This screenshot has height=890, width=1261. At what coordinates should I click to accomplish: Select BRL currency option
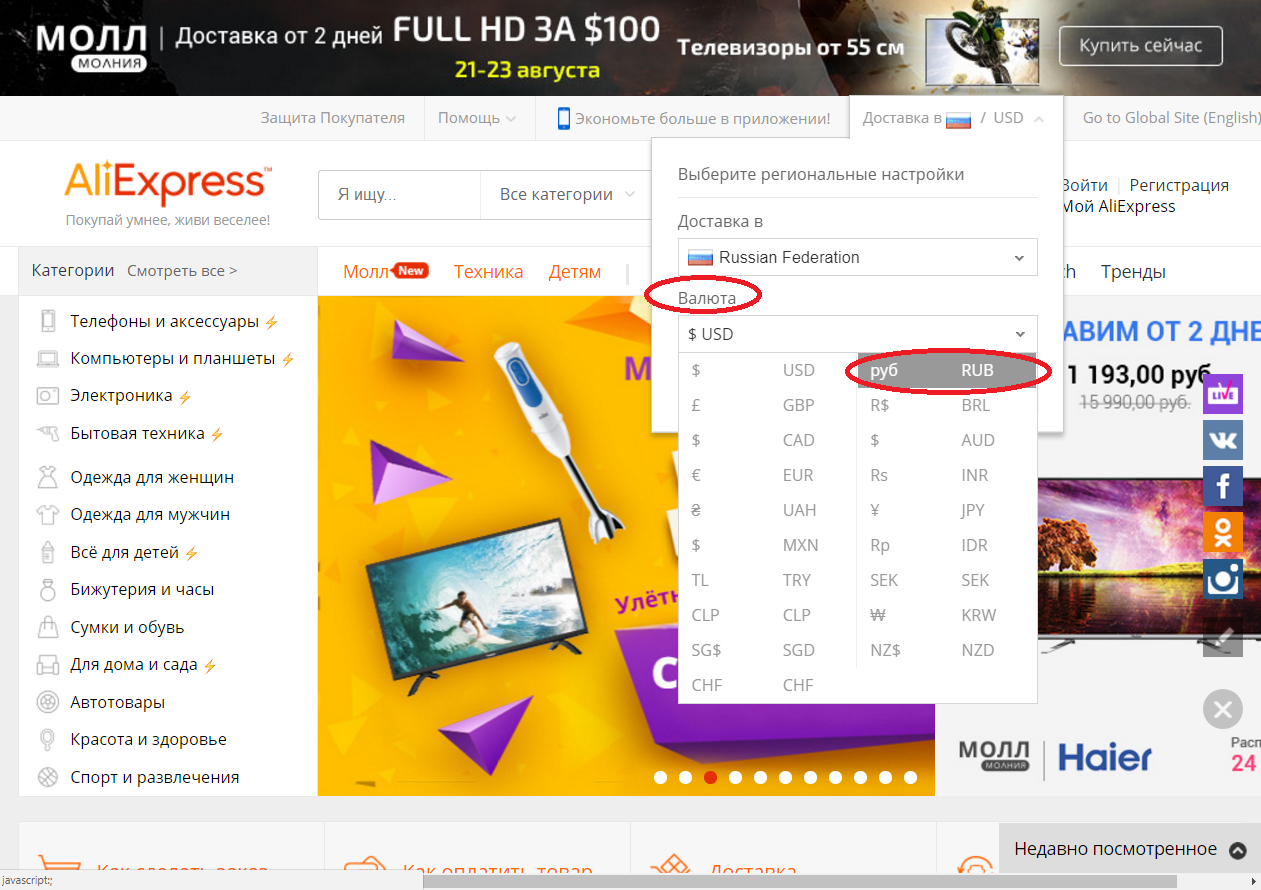pos(947,405)
